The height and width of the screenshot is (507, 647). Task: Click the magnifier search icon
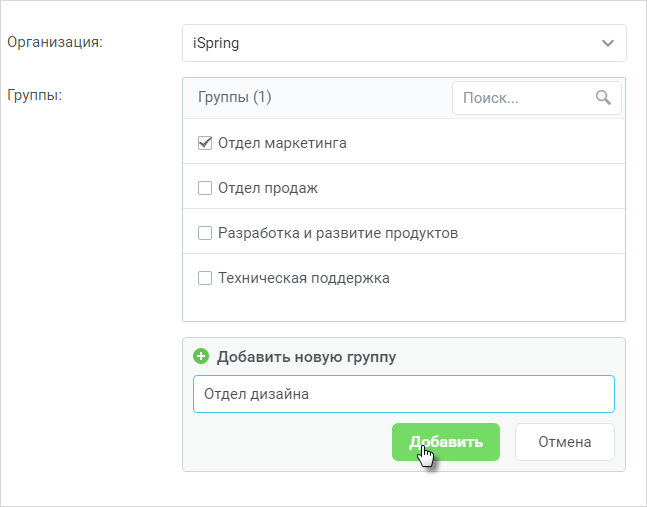click(603, 98)
